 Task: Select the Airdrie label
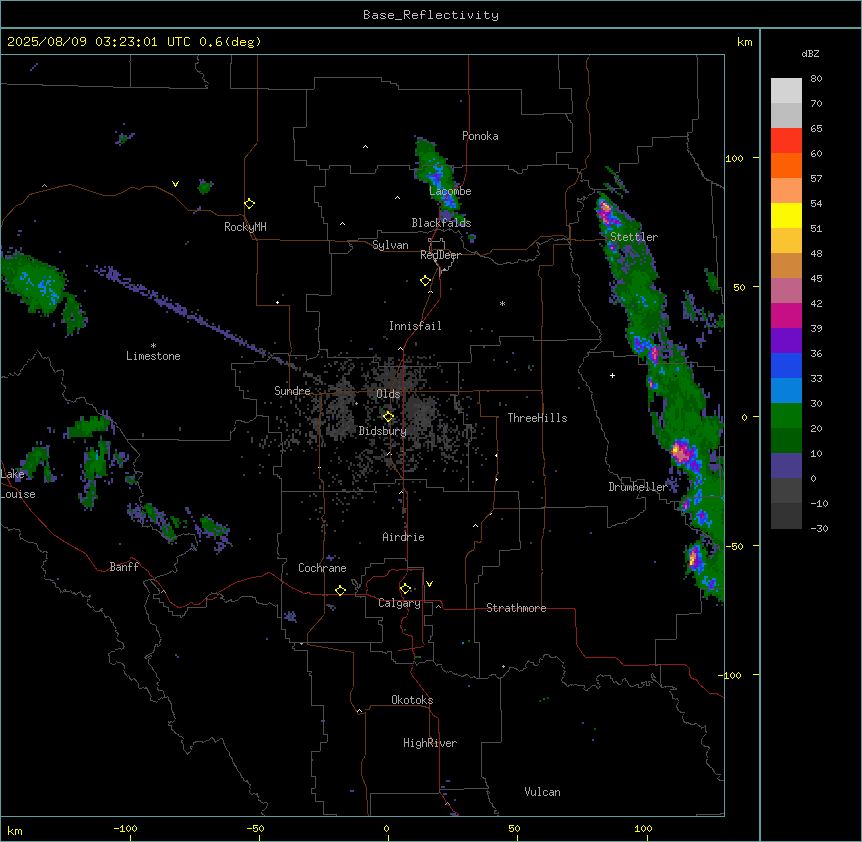click(403, 537)
